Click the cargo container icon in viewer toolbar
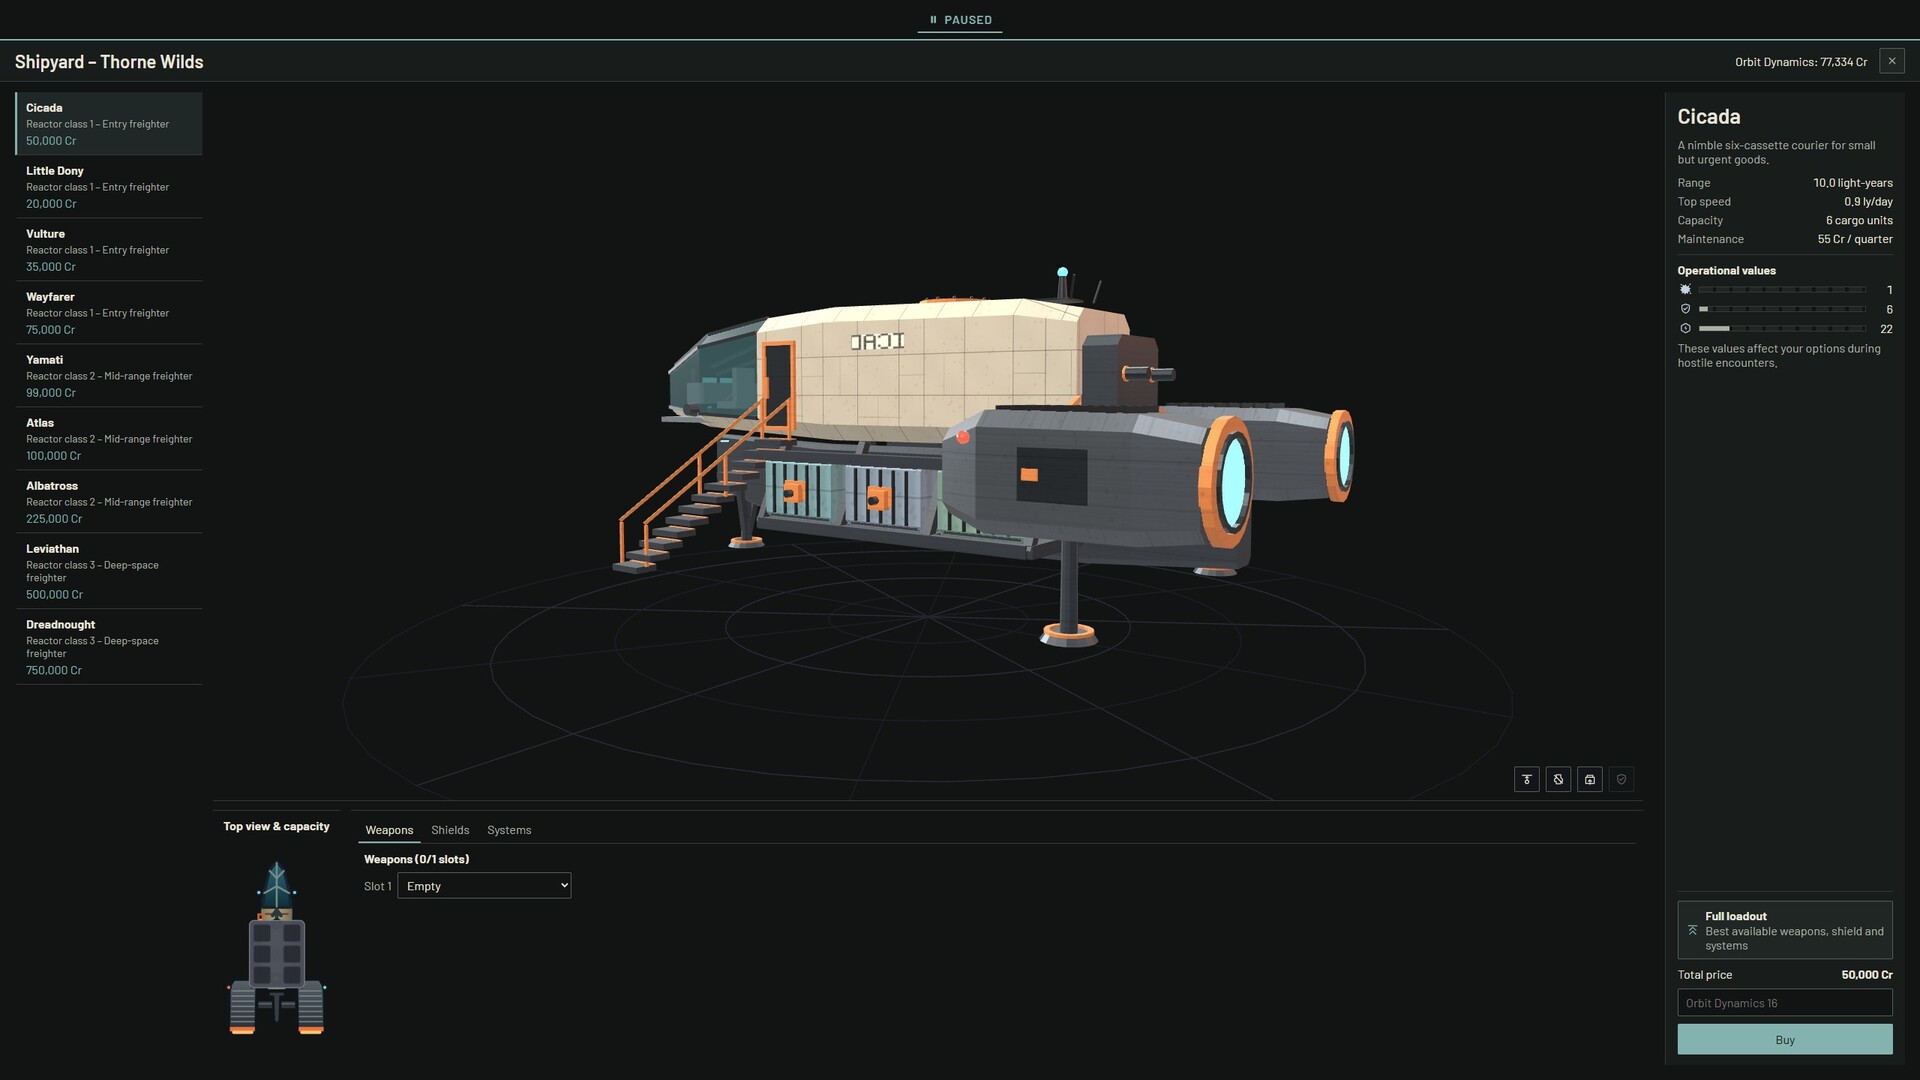Screen dimensions: 1920x1080 tap(1590, 779)
